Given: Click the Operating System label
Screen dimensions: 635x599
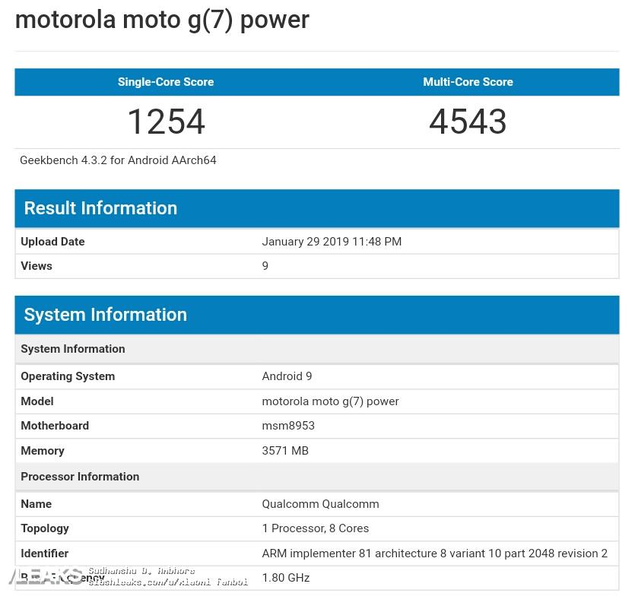Looking at the screenshot, I should 68,376.
